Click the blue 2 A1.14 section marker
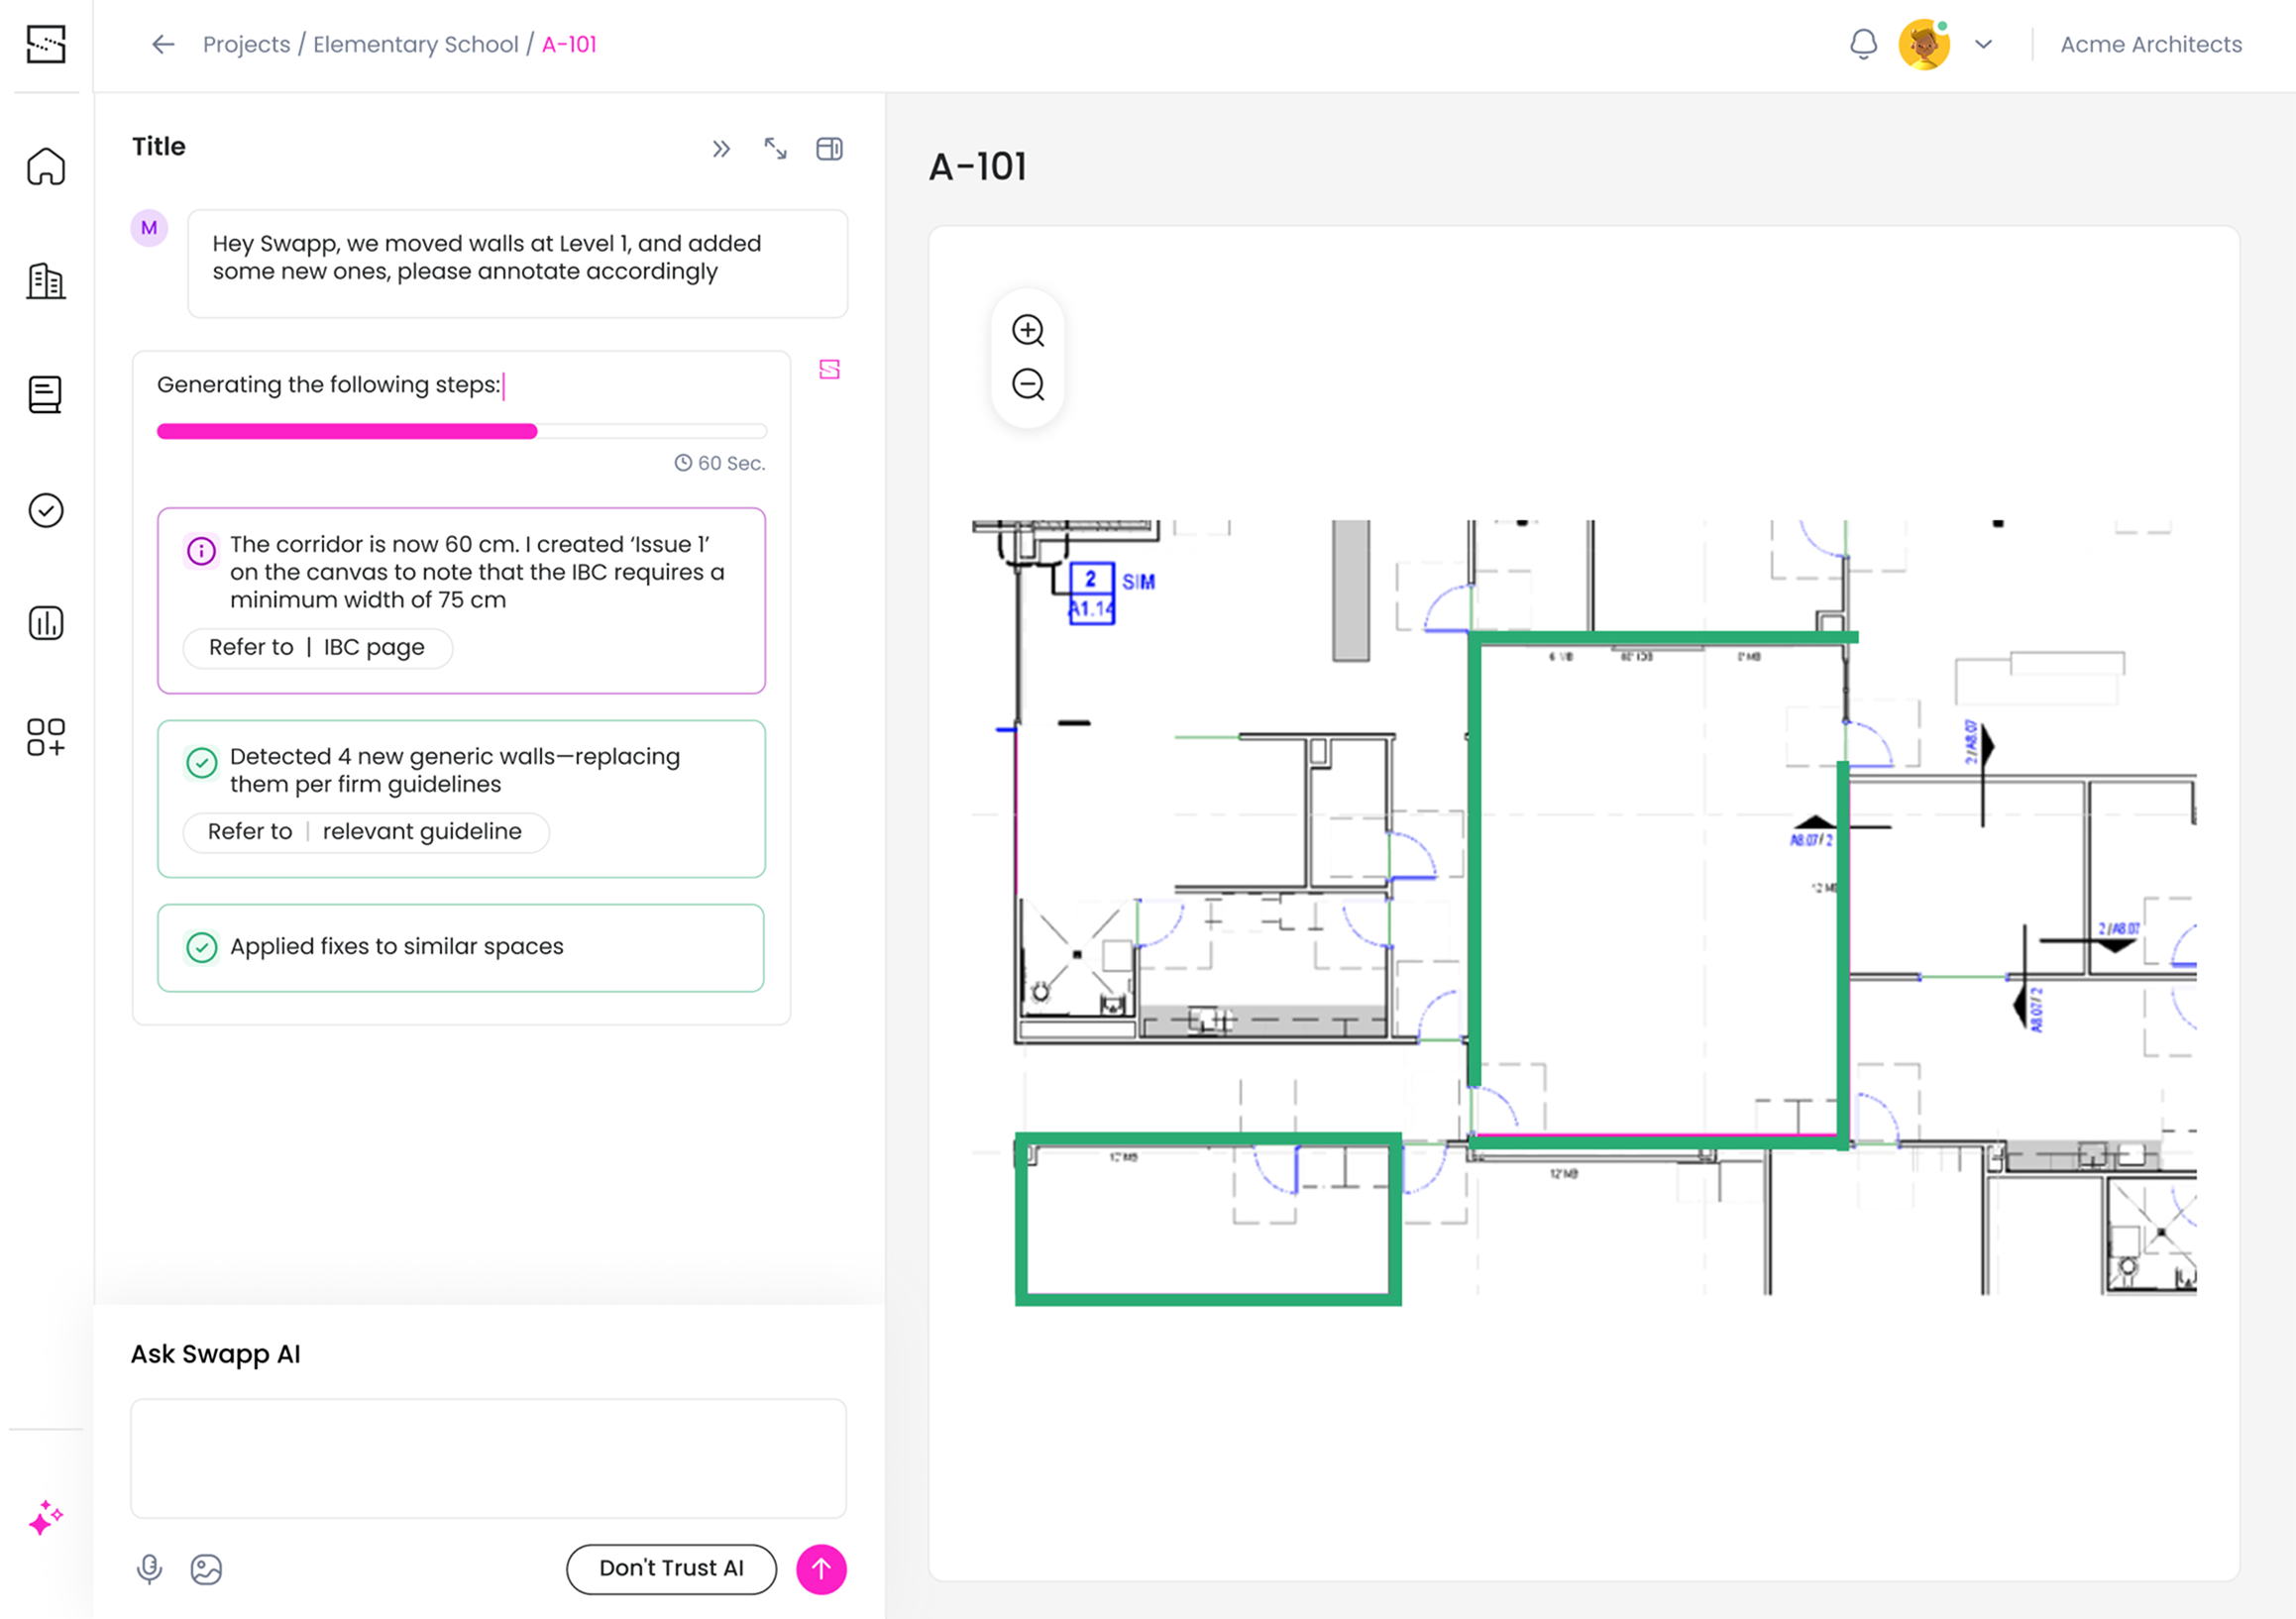This screenshot has width=2296, height=1619. [1091, 594]
